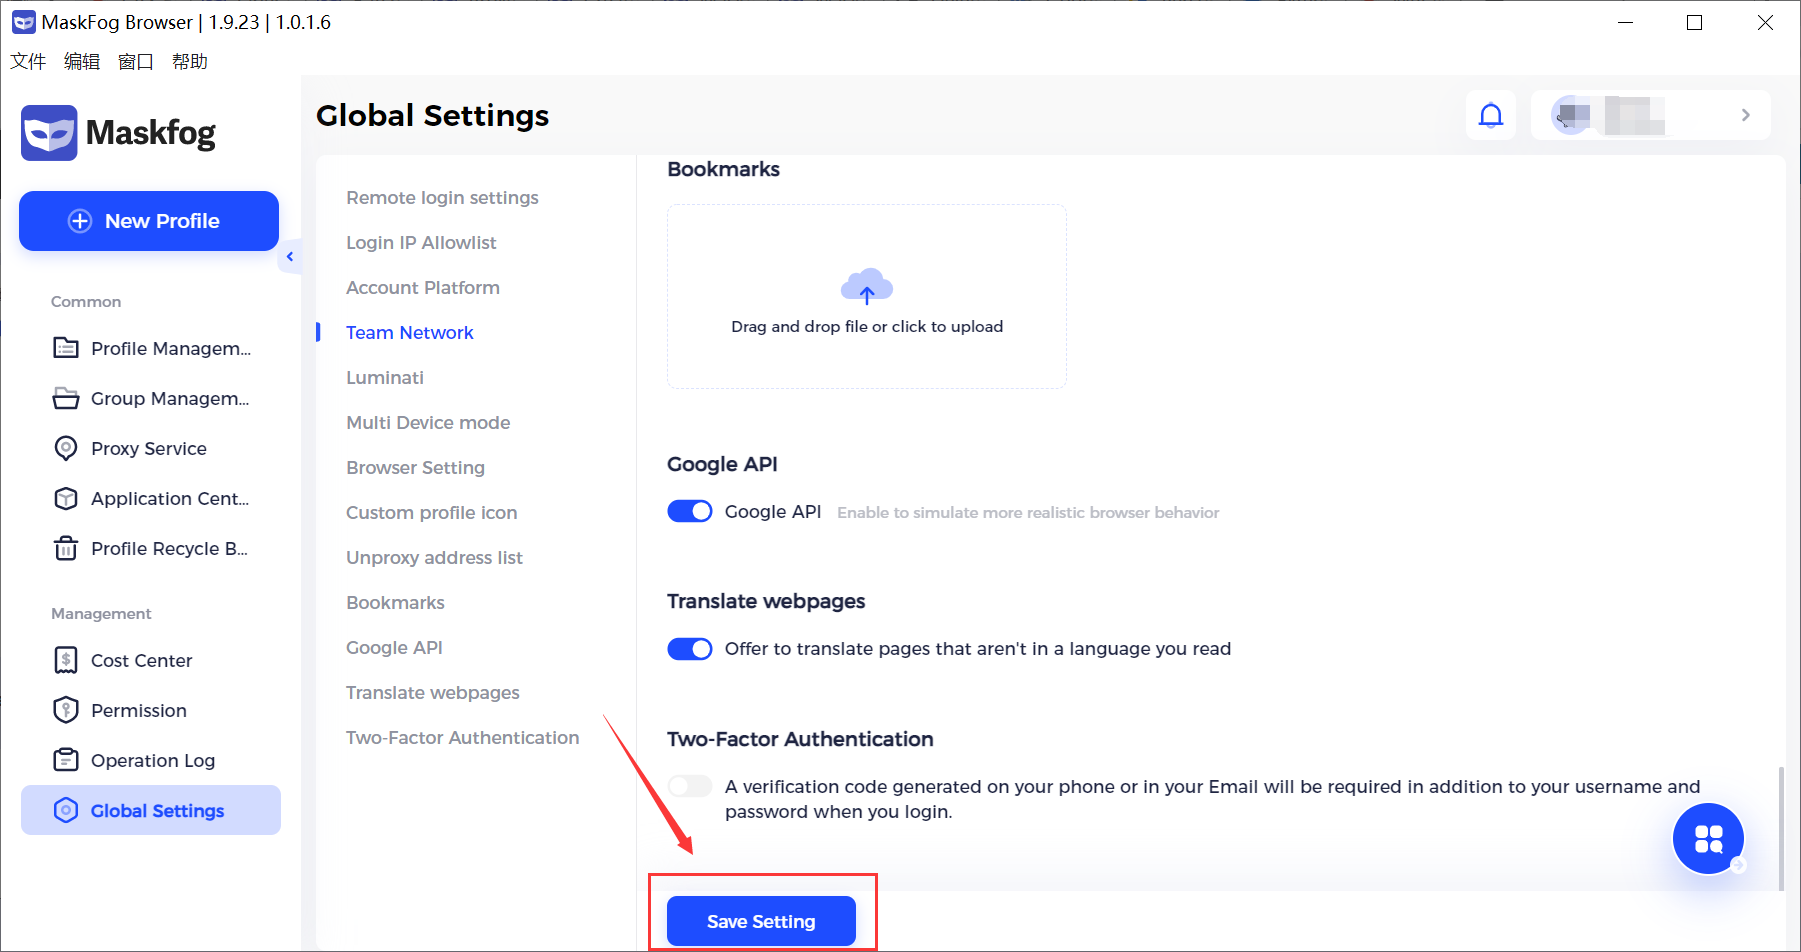Open Profile Recycle Bin page

[151, 548]
